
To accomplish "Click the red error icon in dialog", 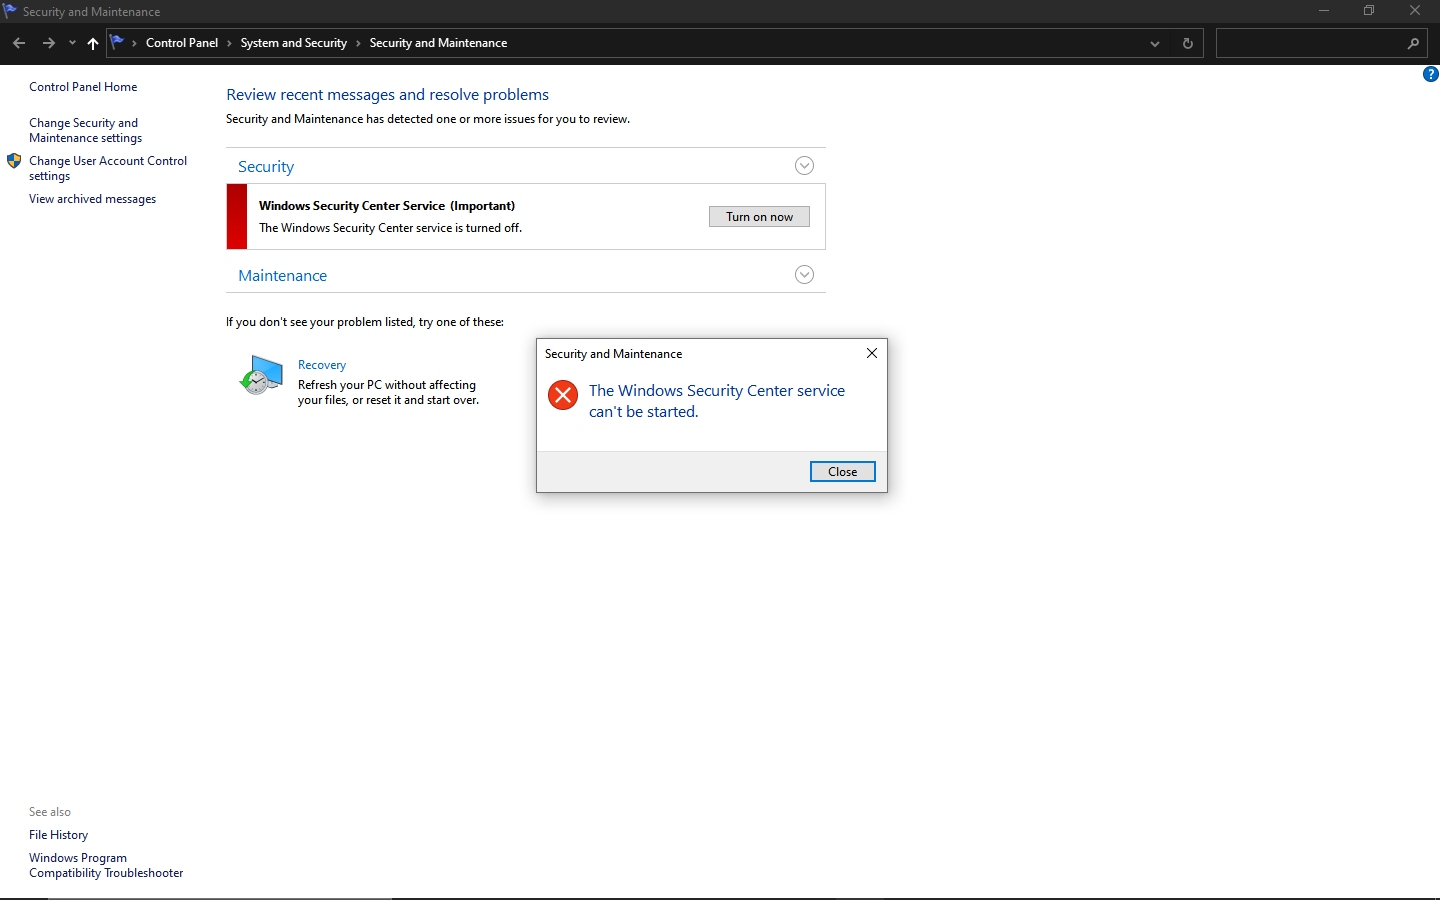I will pyautogui.click(x=563, y=395).
